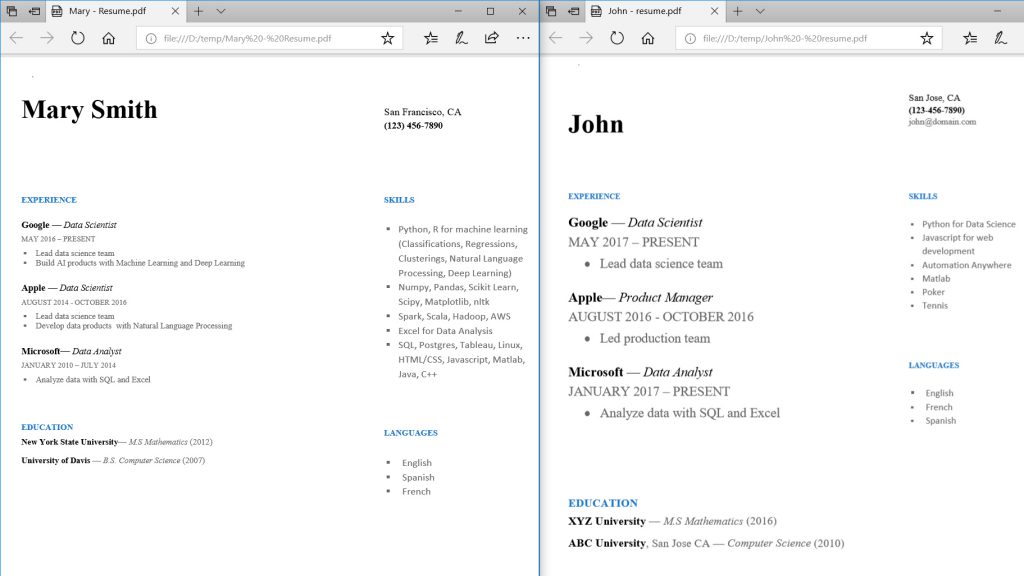Add Mary resume to favorites with star
1024x576 pixels.
[388, 39]
